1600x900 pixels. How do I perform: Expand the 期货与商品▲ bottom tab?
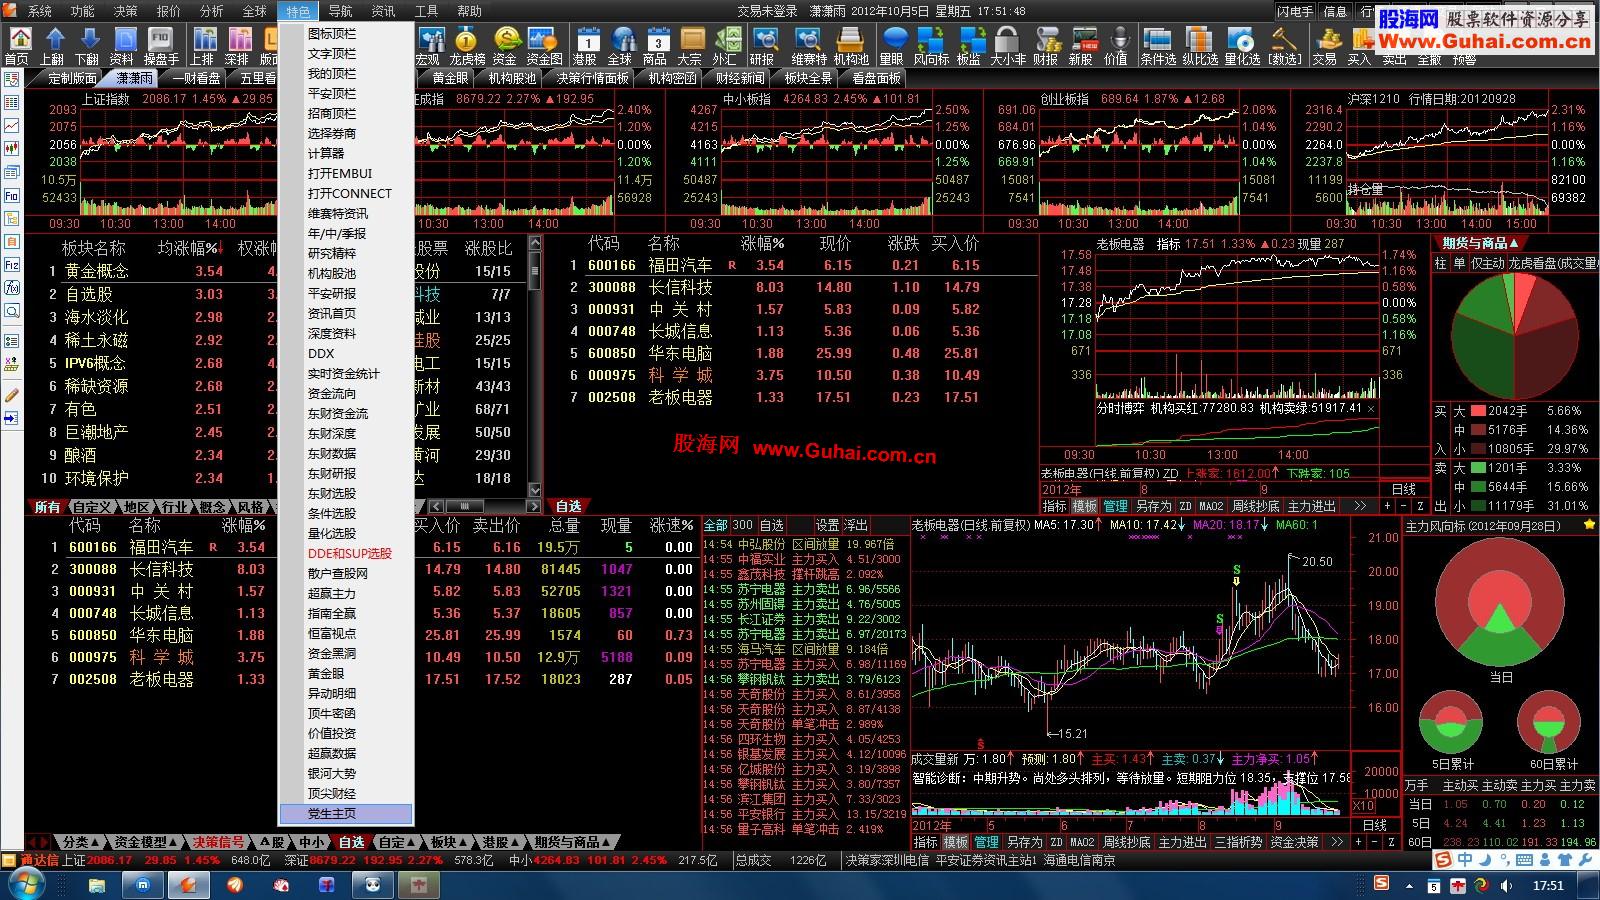coord(572,842)
